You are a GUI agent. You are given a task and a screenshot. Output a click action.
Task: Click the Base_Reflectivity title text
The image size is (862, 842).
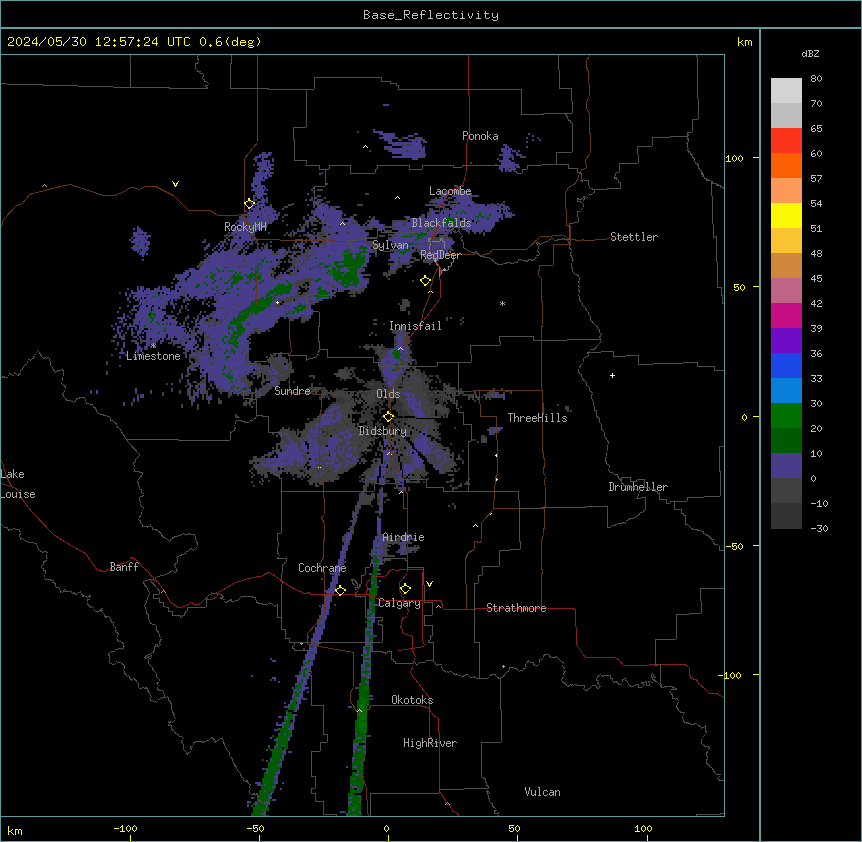pos(431,15)
